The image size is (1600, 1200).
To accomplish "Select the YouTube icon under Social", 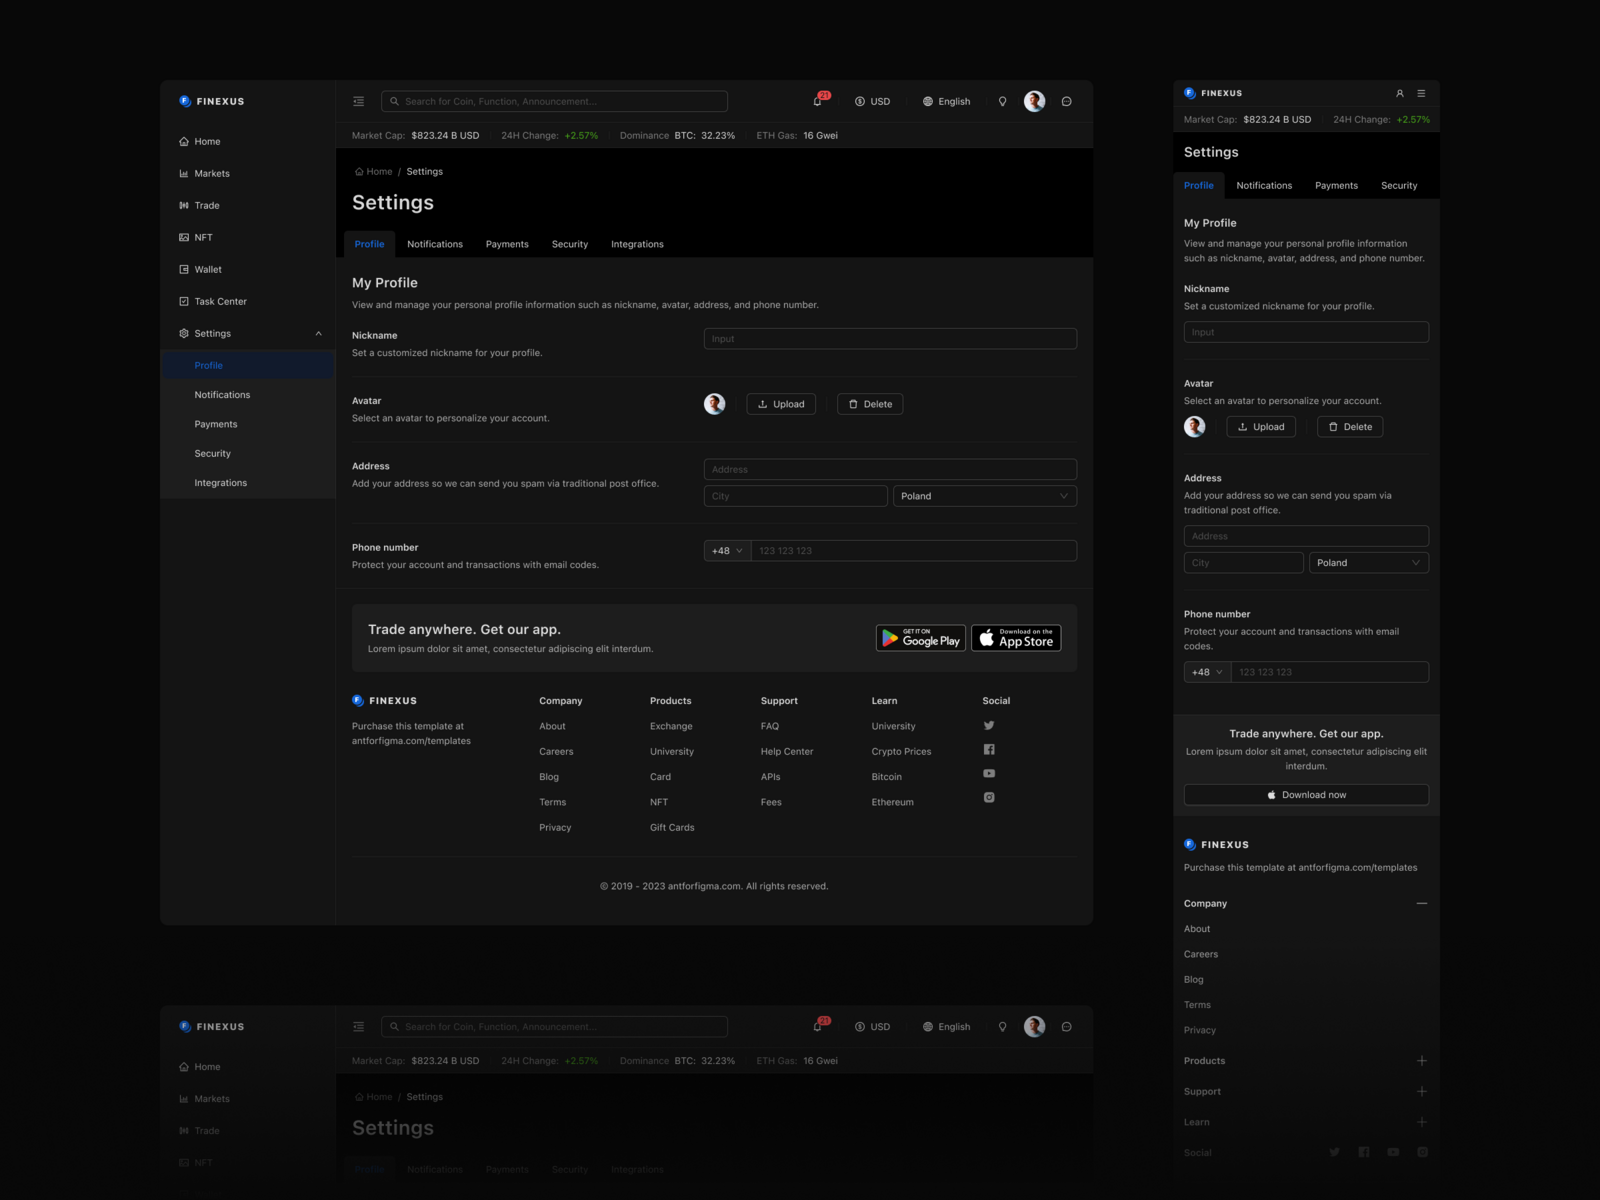I will (989, 773).
